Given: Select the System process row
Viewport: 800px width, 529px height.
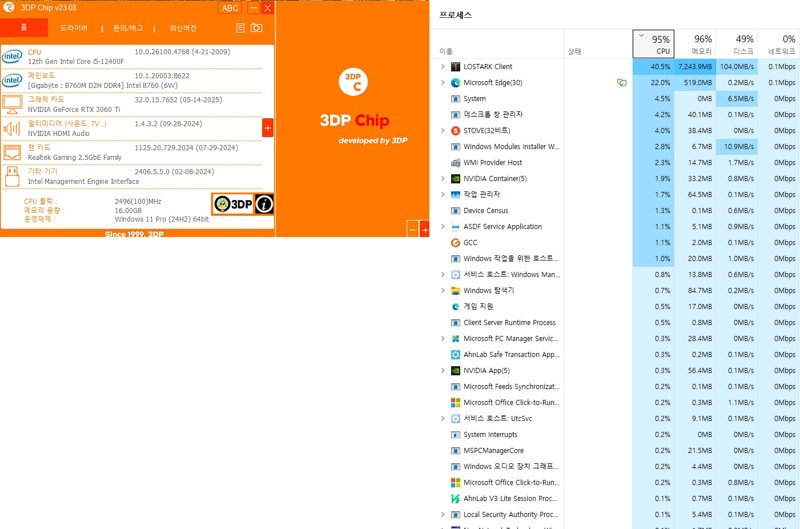Looking at the screenshot, I should coord(615,98).
